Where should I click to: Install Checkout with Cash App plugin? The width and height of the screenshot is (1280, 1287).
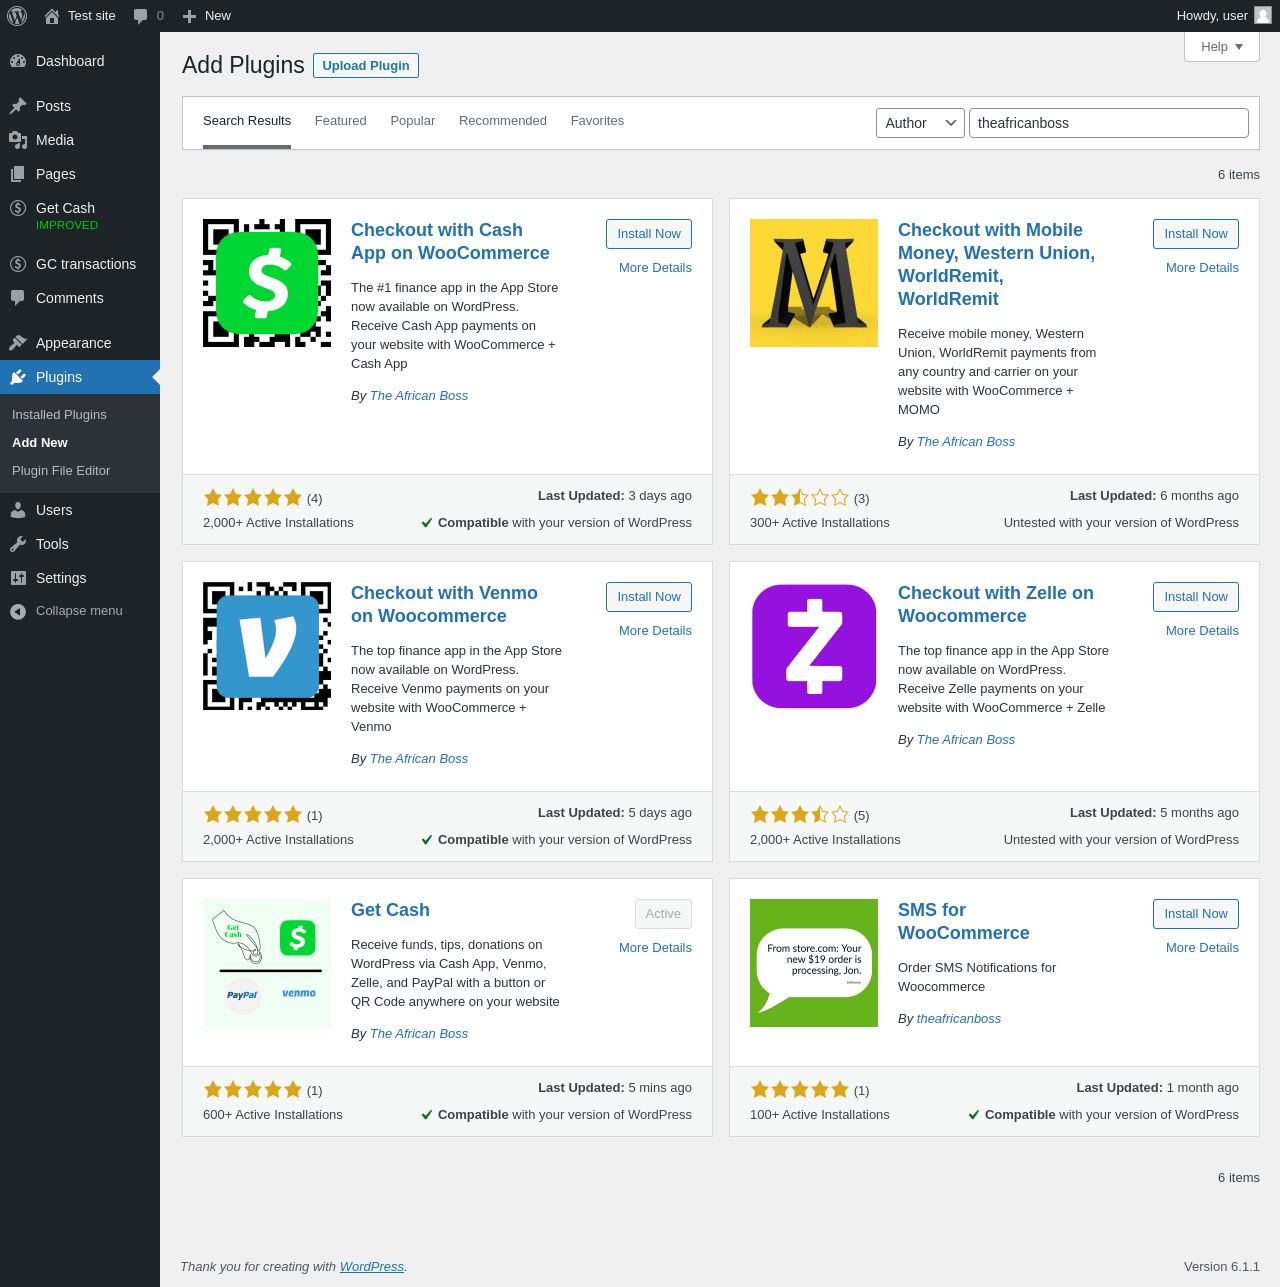(649, 234)
